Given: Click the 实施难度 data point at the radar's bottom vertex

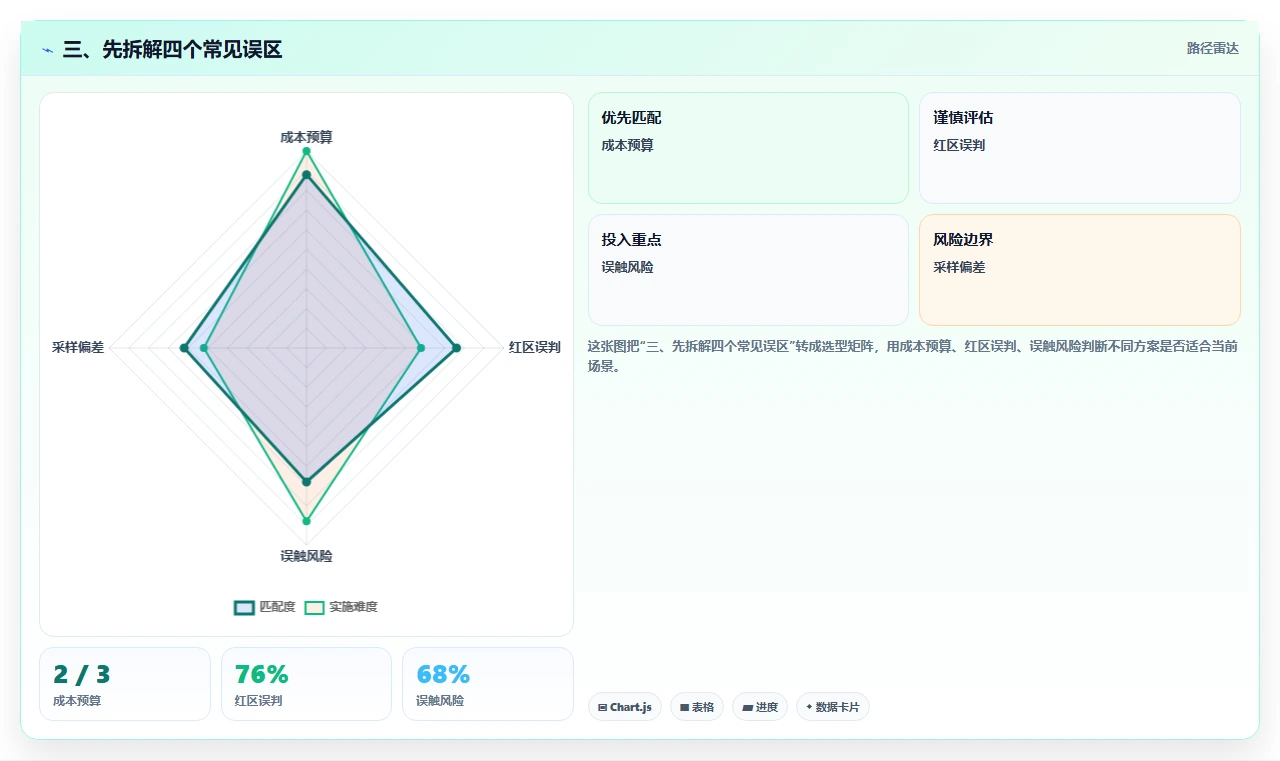Looking at the screenshot, I should pyautogui.click(x=307, y=521).
